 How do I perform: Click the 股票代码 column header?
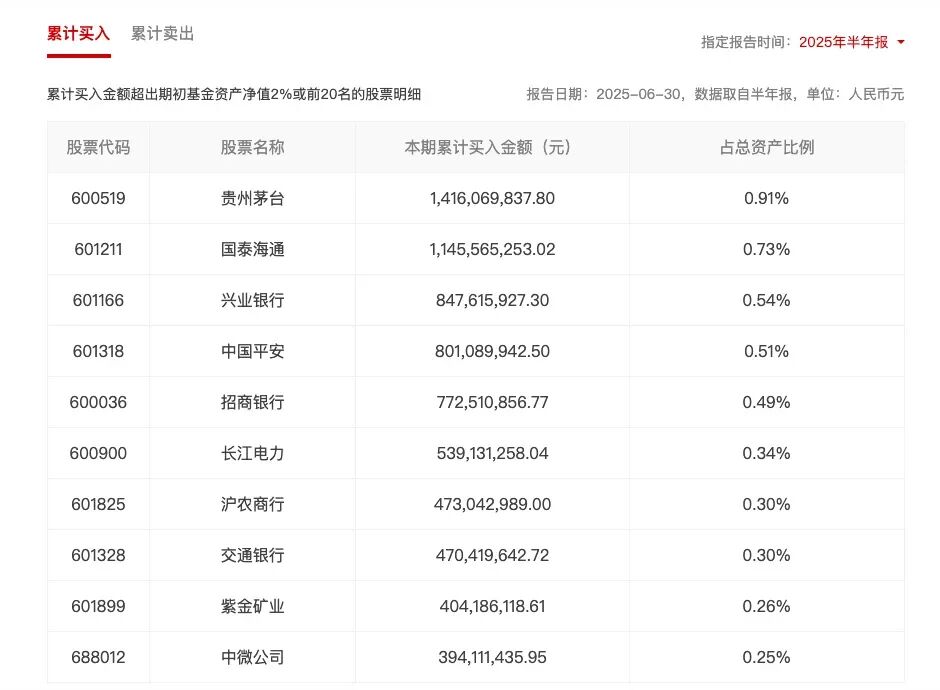pyautogui.click(x=98, y=147)
